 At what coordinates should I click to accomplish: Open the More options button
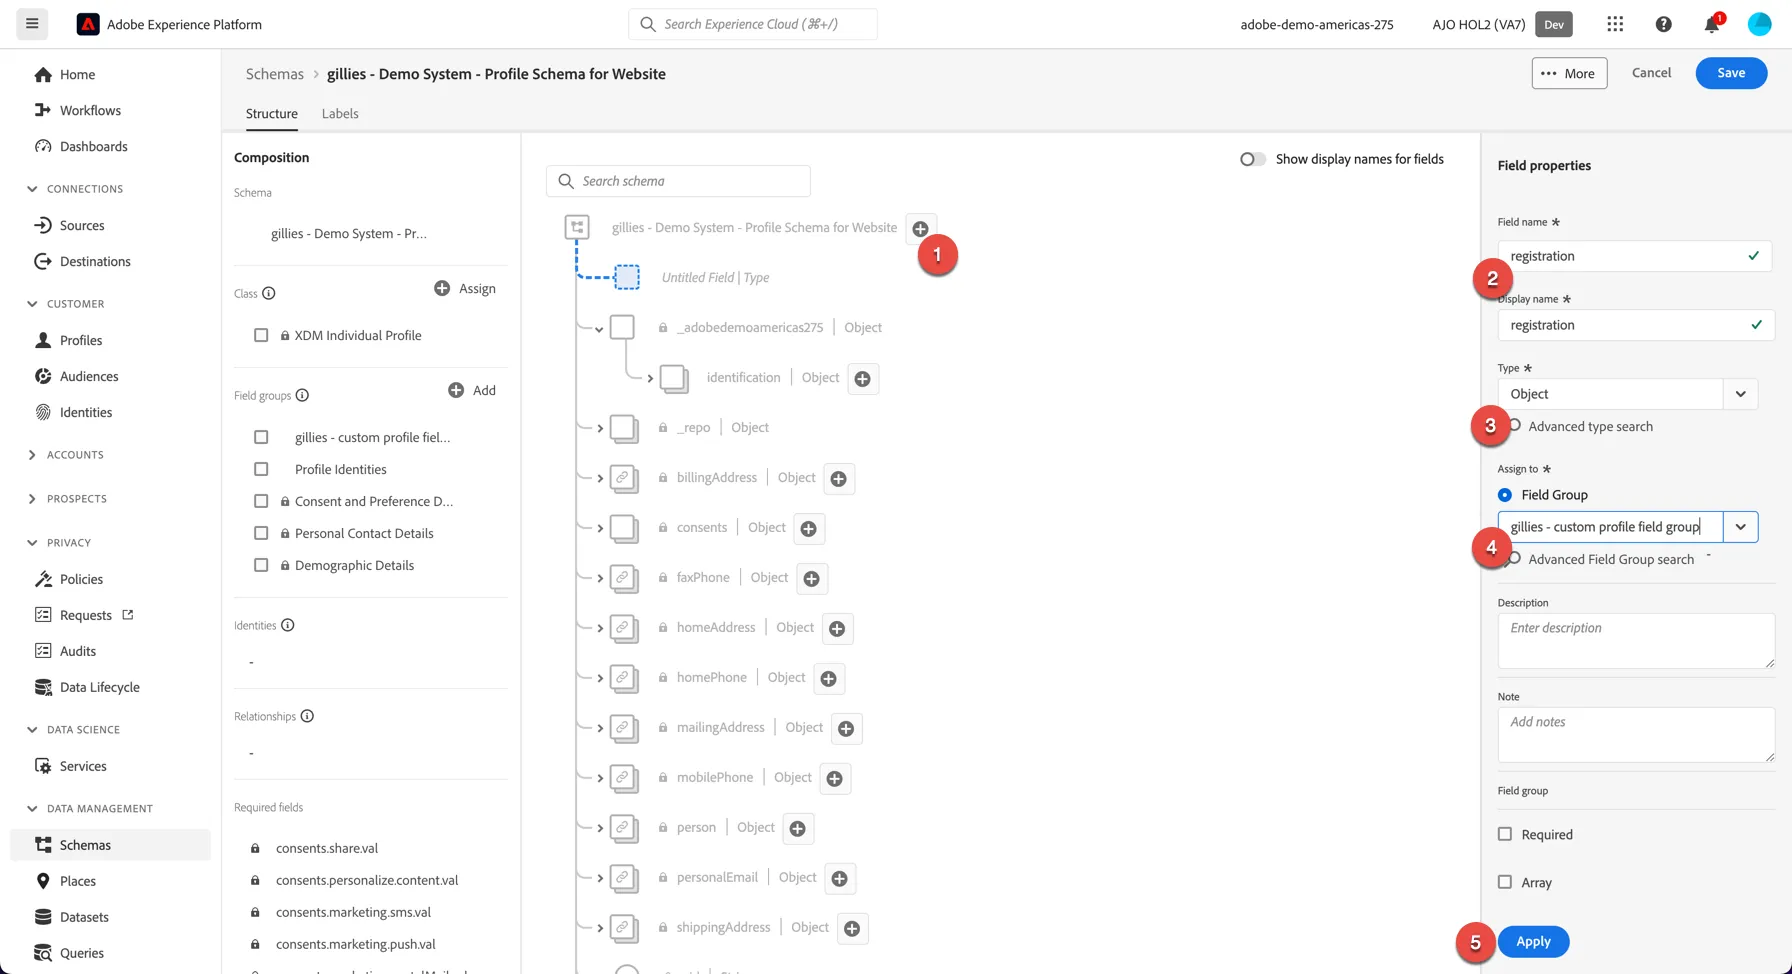[1569, 73]
